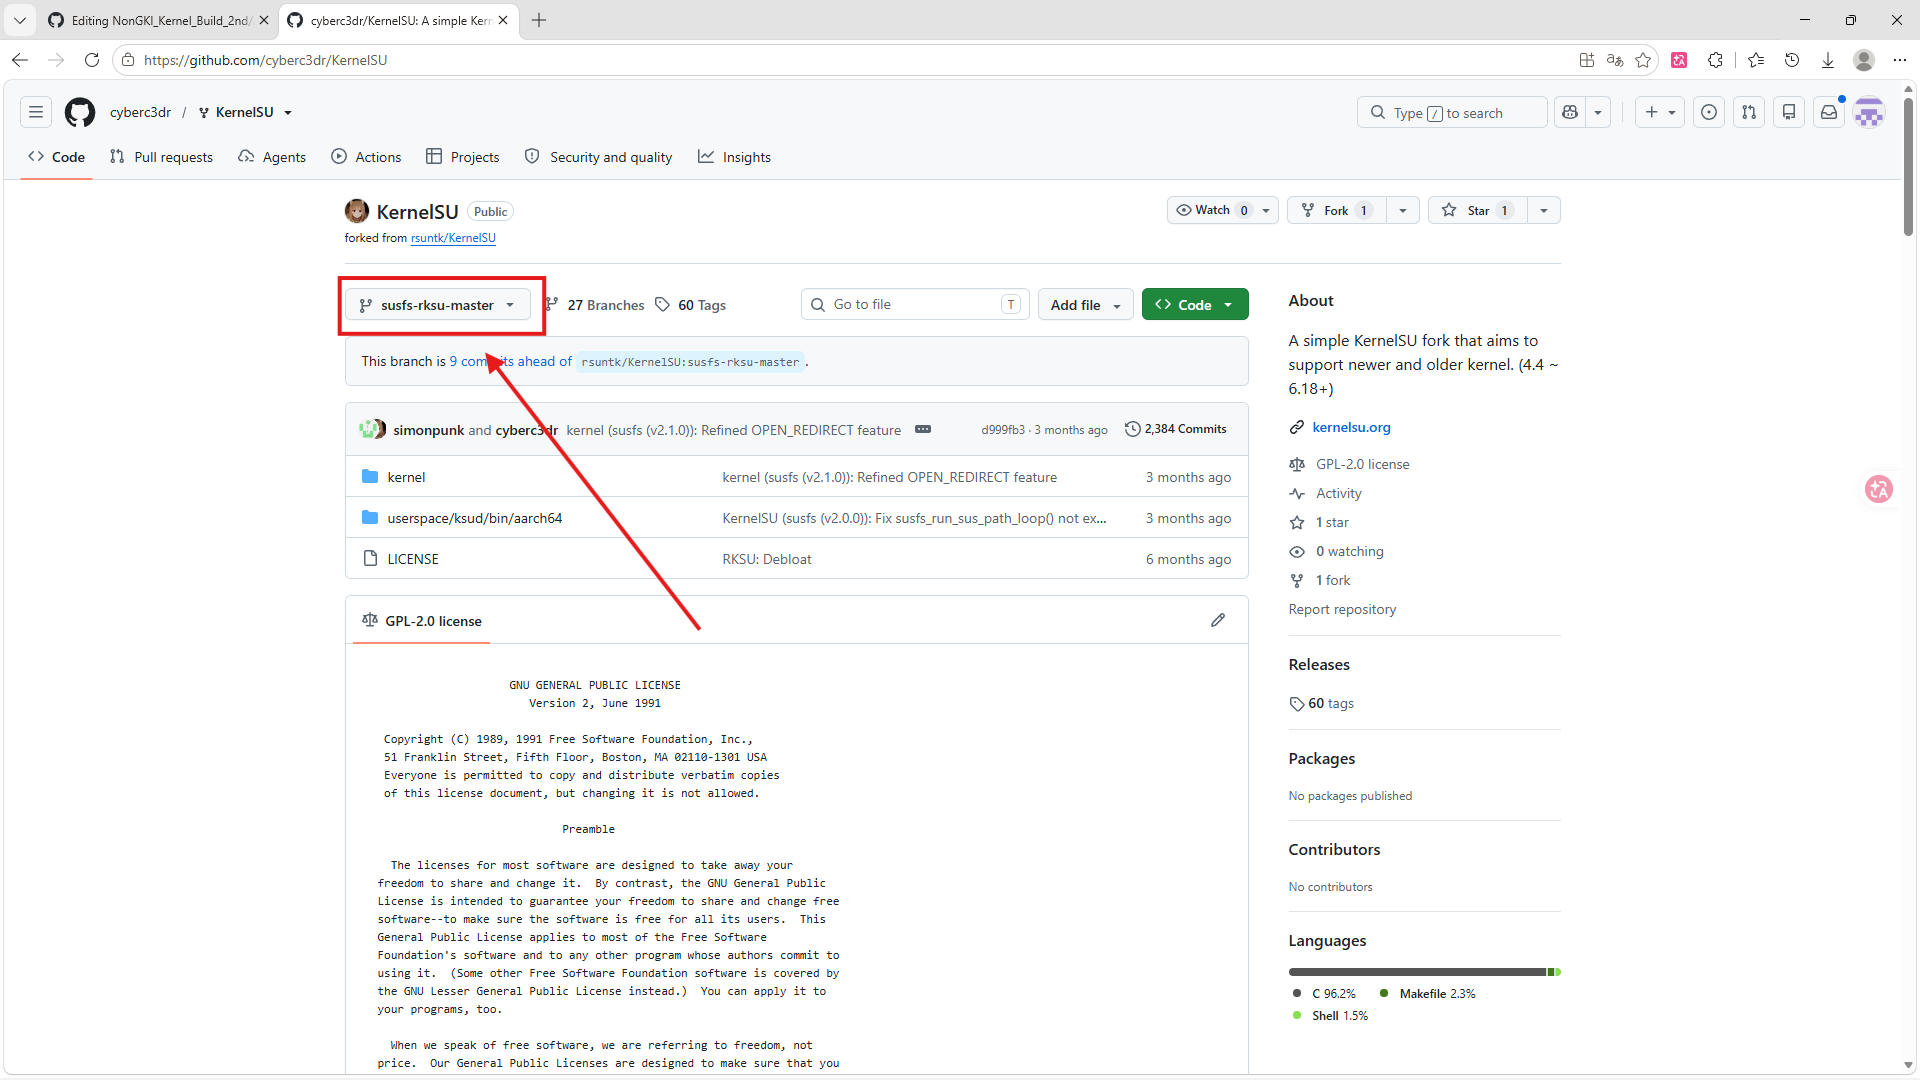Open Copilot chat icon in header
The height and width of the screenshot is (1080, 1920).
(x=1570, y=112)
